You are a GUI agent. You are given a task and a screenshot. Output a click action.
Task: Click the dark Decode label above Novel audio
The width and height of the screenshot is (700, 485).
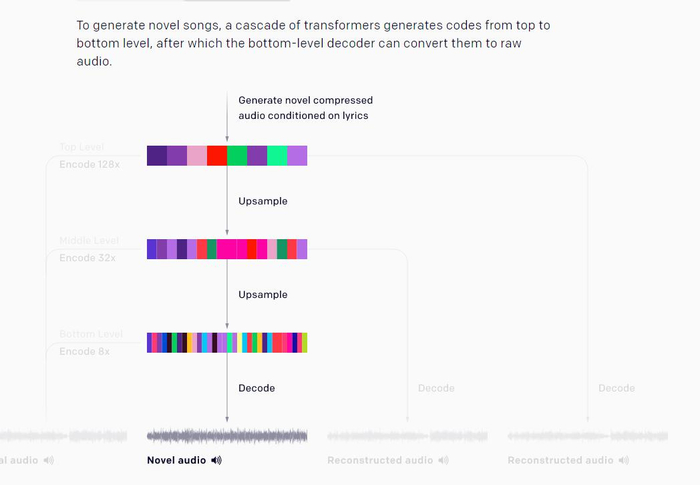coord(256,388)
